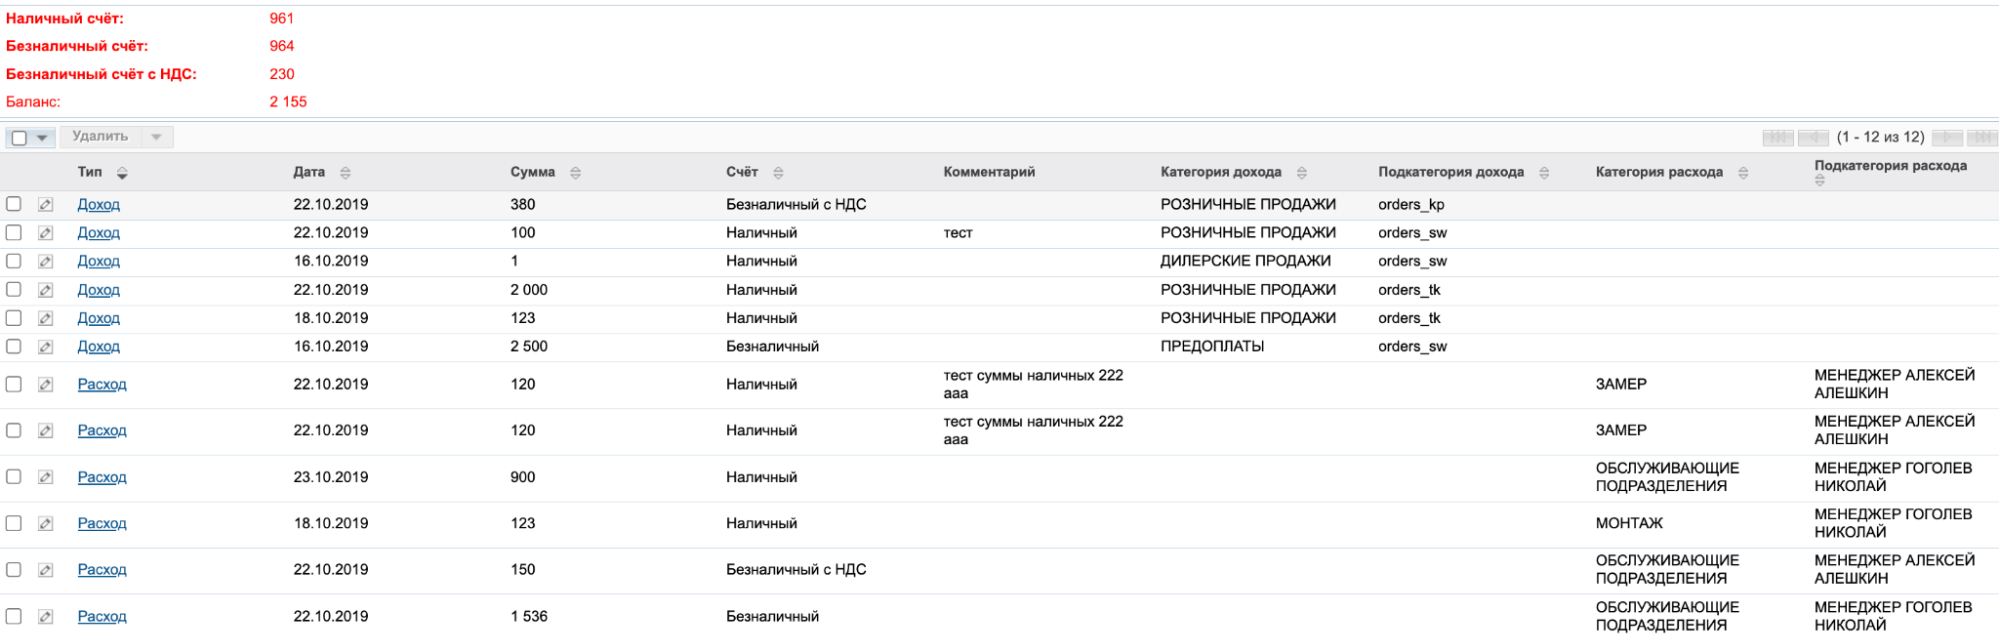Edit the 1 536 expense entry via pencil icon
1999x636 pixels.
point(45,617)
